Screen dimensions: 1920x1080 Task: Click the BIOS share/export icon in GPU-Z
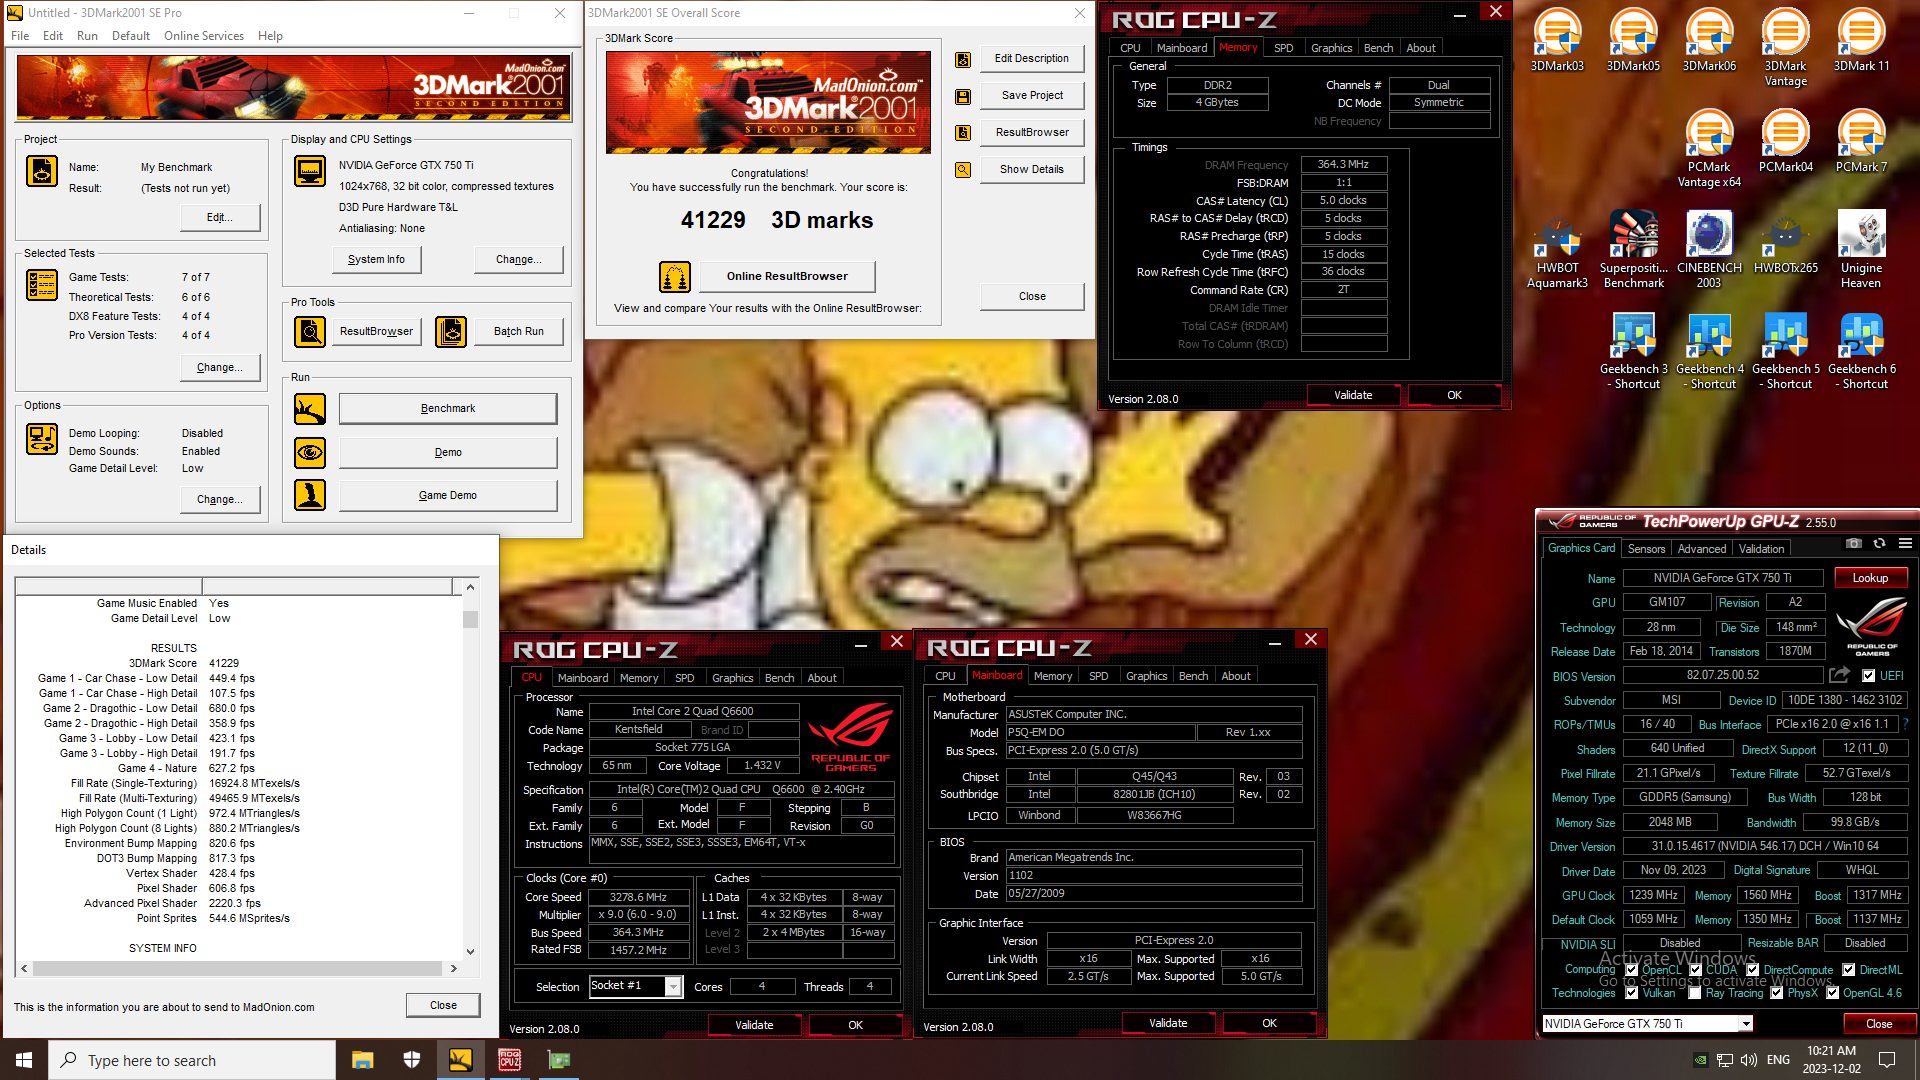pyautogui.click(x=1839, y=675)
